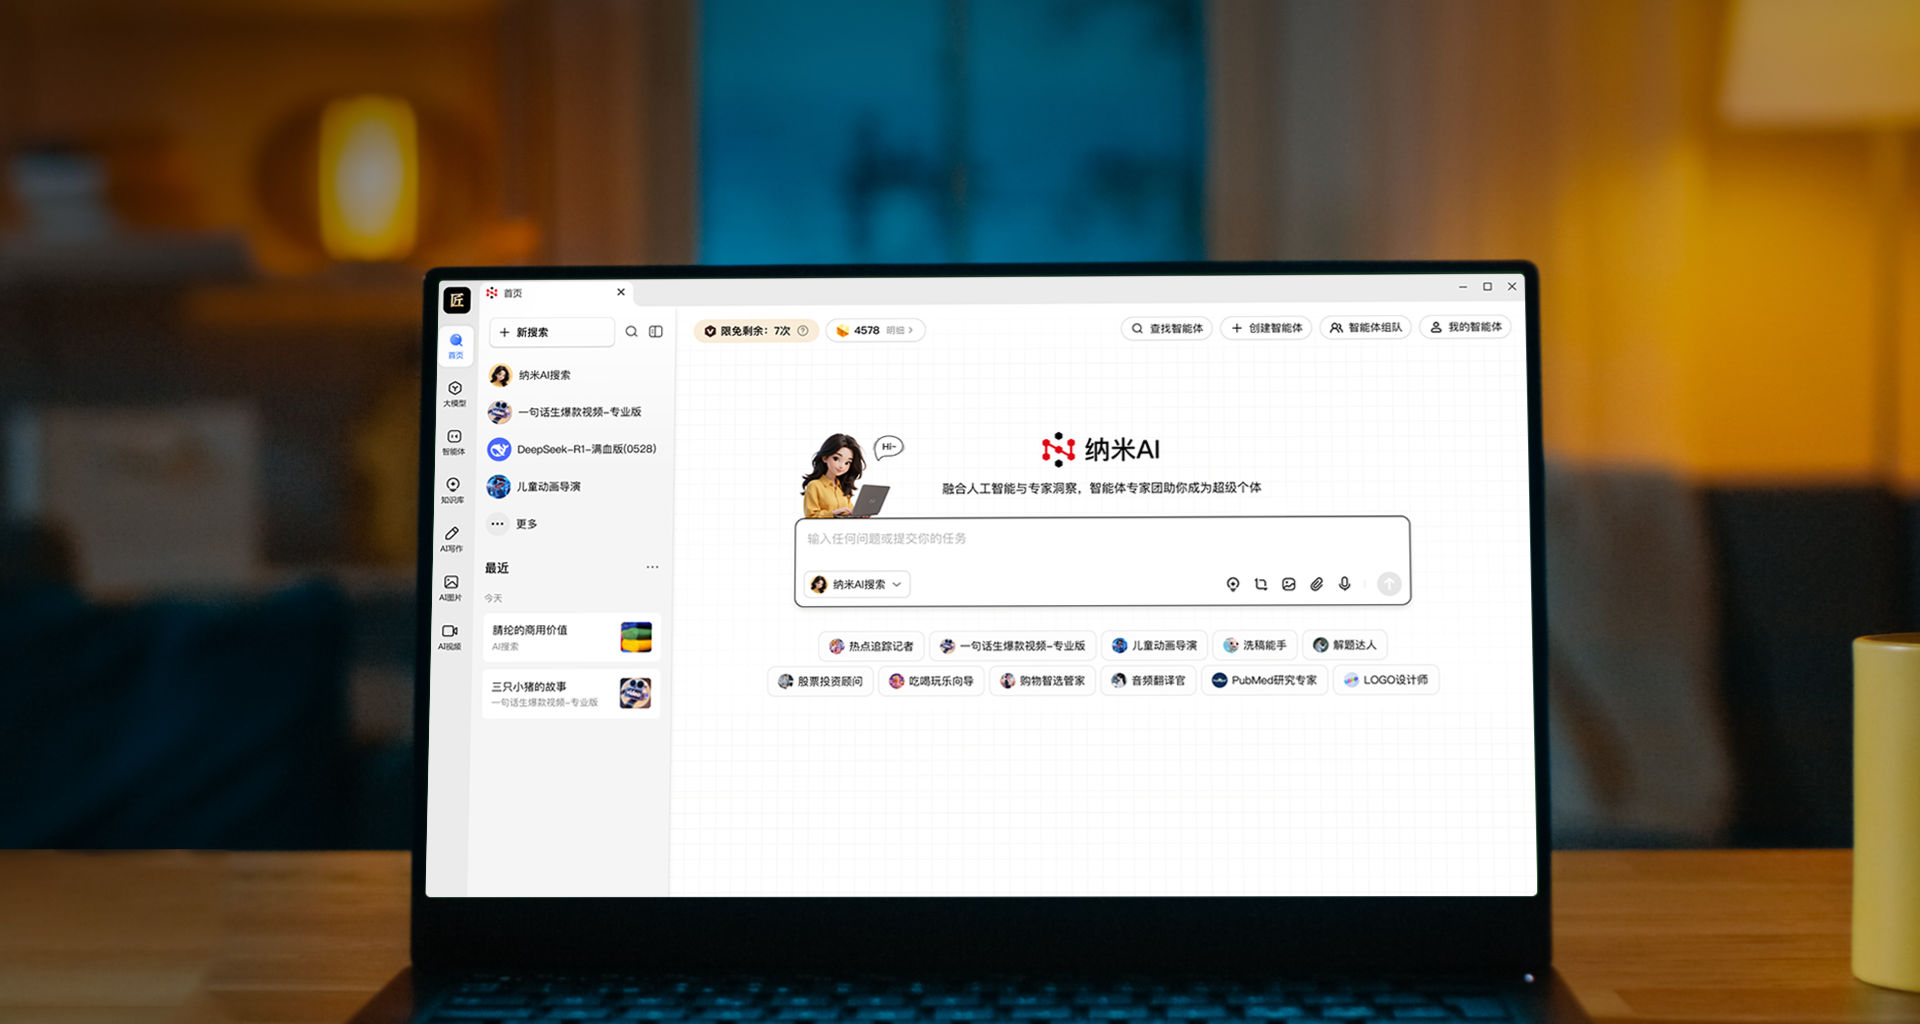Click the 今天 date label under 最近
The image size is (1920, 1024).
(493, 598)
